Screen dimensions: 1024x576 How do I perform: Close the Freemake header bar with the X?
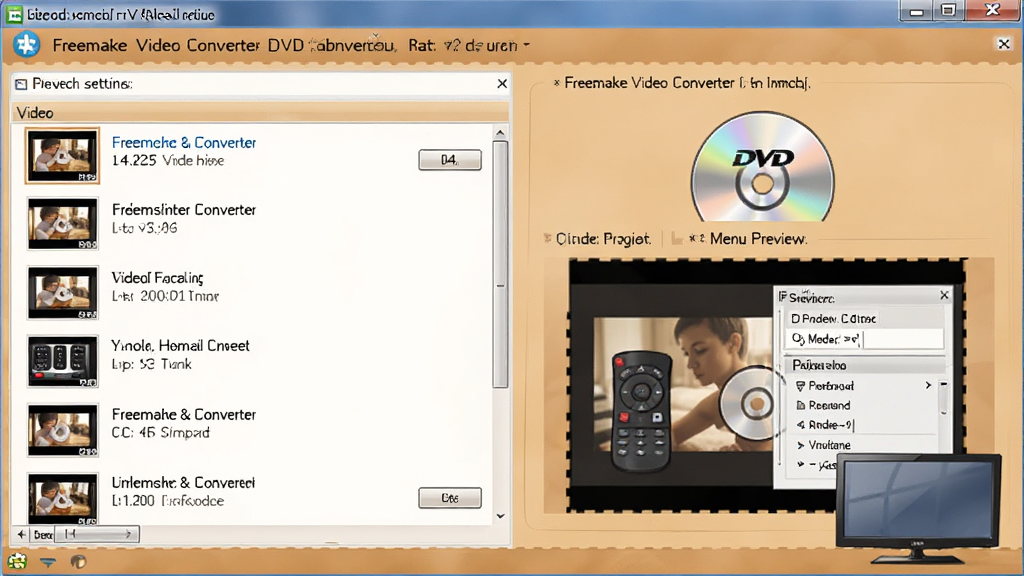(x=1004, y=44)
